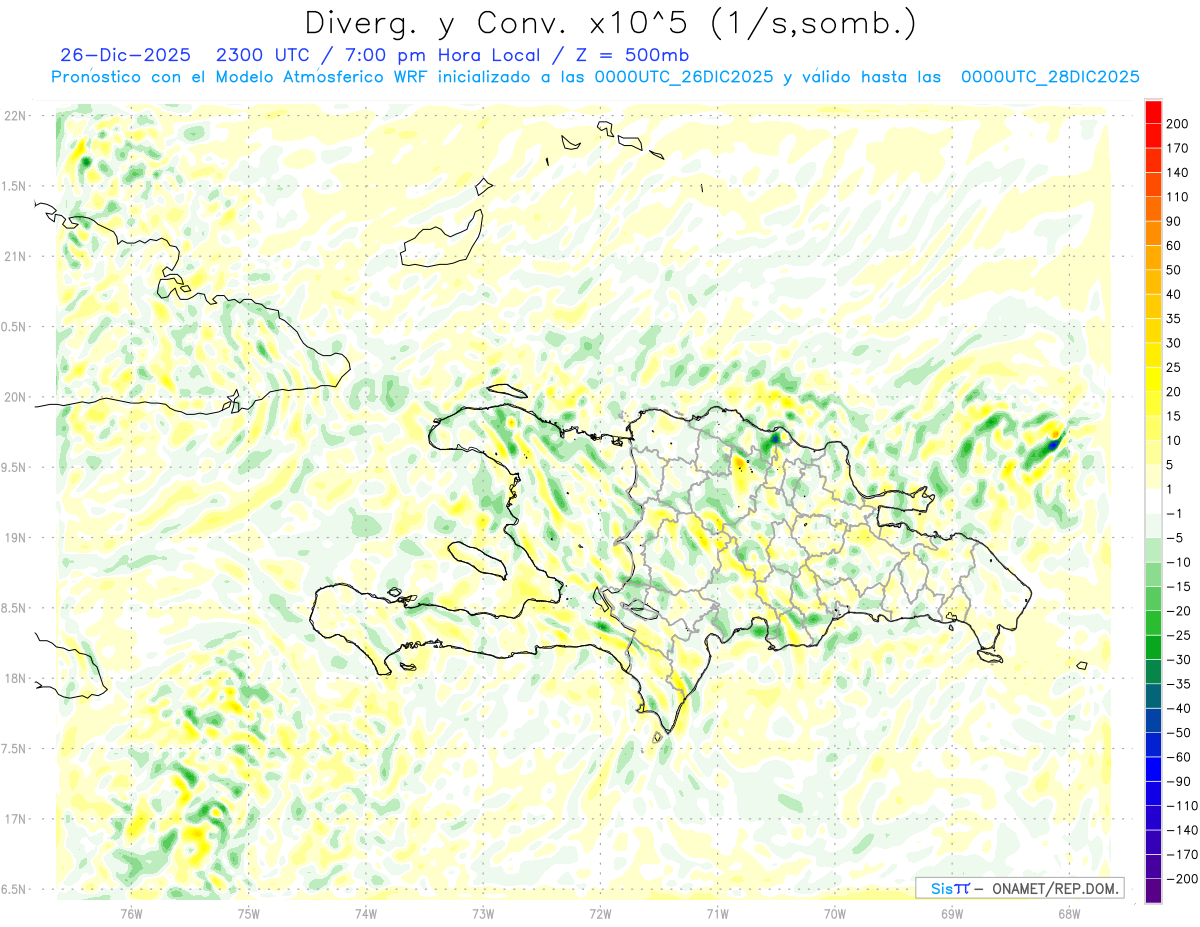Pick the red swatch above the 200 mark
The image size is (1200, 927).
click(1153, 112)
